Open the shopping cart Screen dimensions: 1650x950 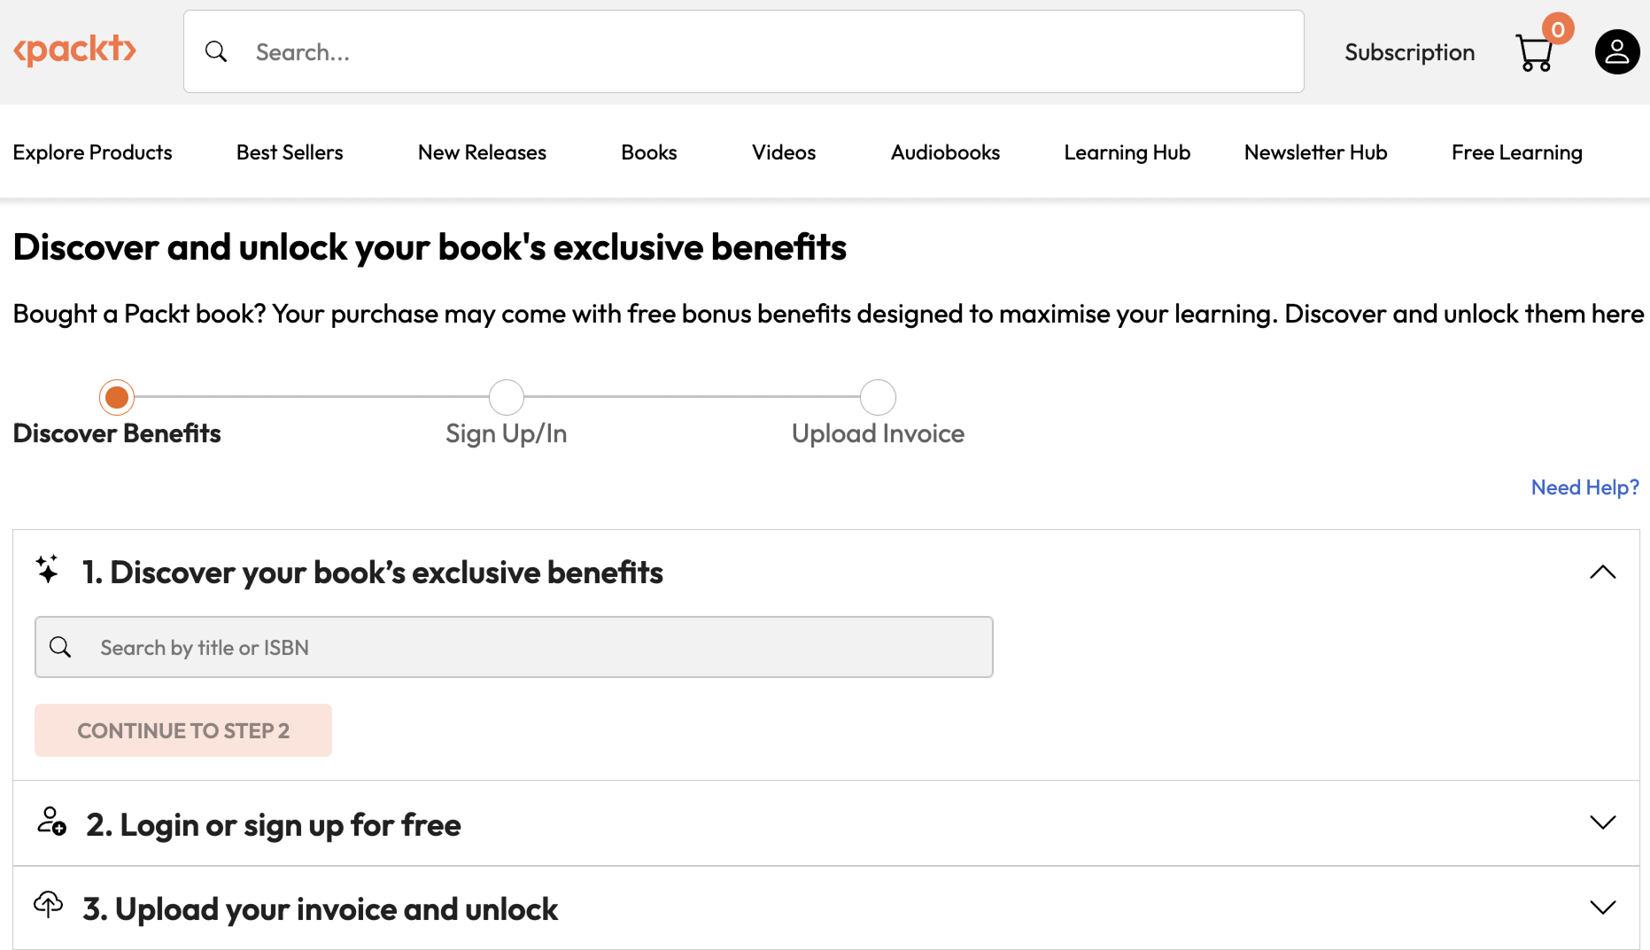[1532, 52]
